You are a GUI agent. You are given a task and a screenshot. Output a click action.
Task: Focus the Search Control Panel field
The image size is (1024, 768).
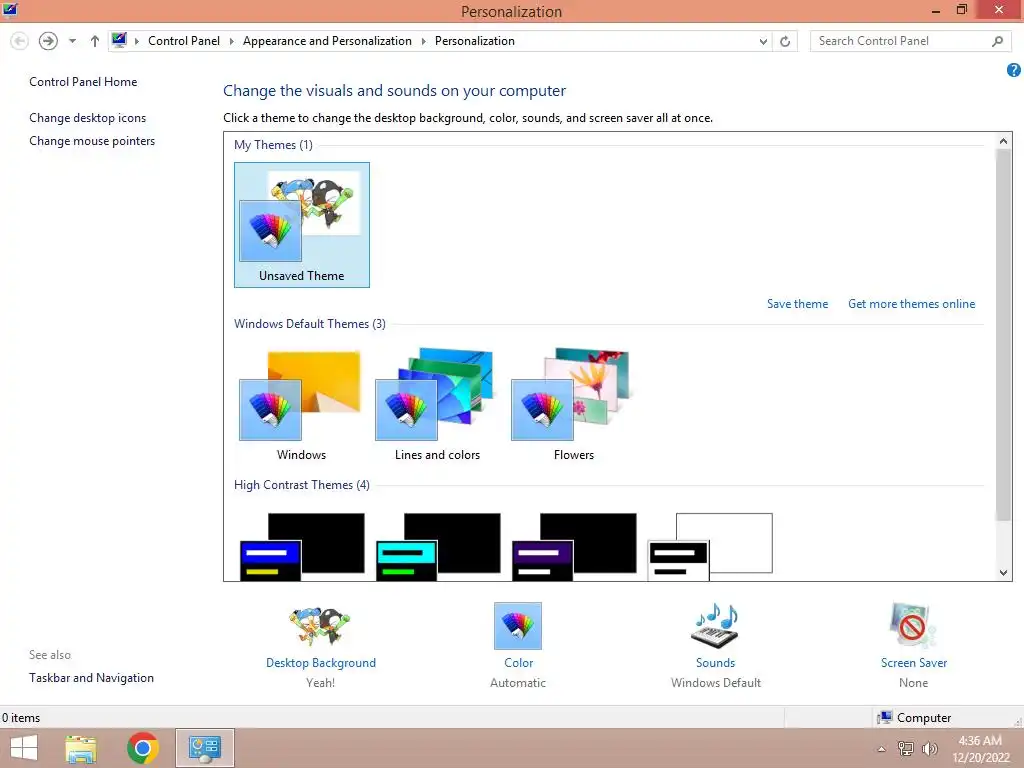[x=910, y=41]
